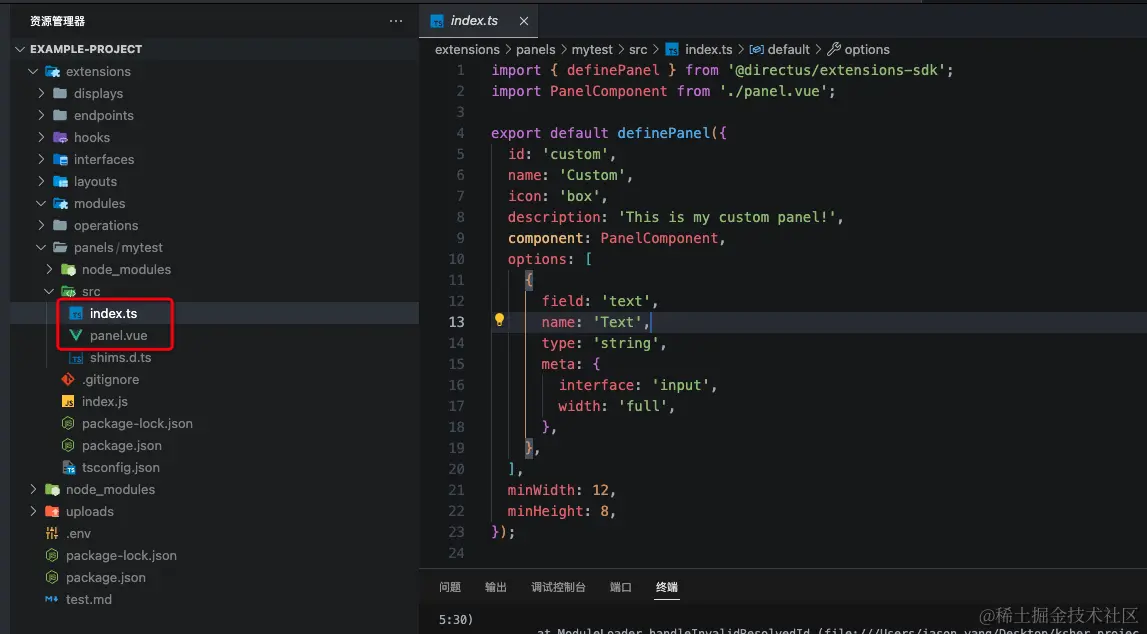Collapse the extensions folder chevron
This screenshot has width=1147, height=634.
(33, 71)
